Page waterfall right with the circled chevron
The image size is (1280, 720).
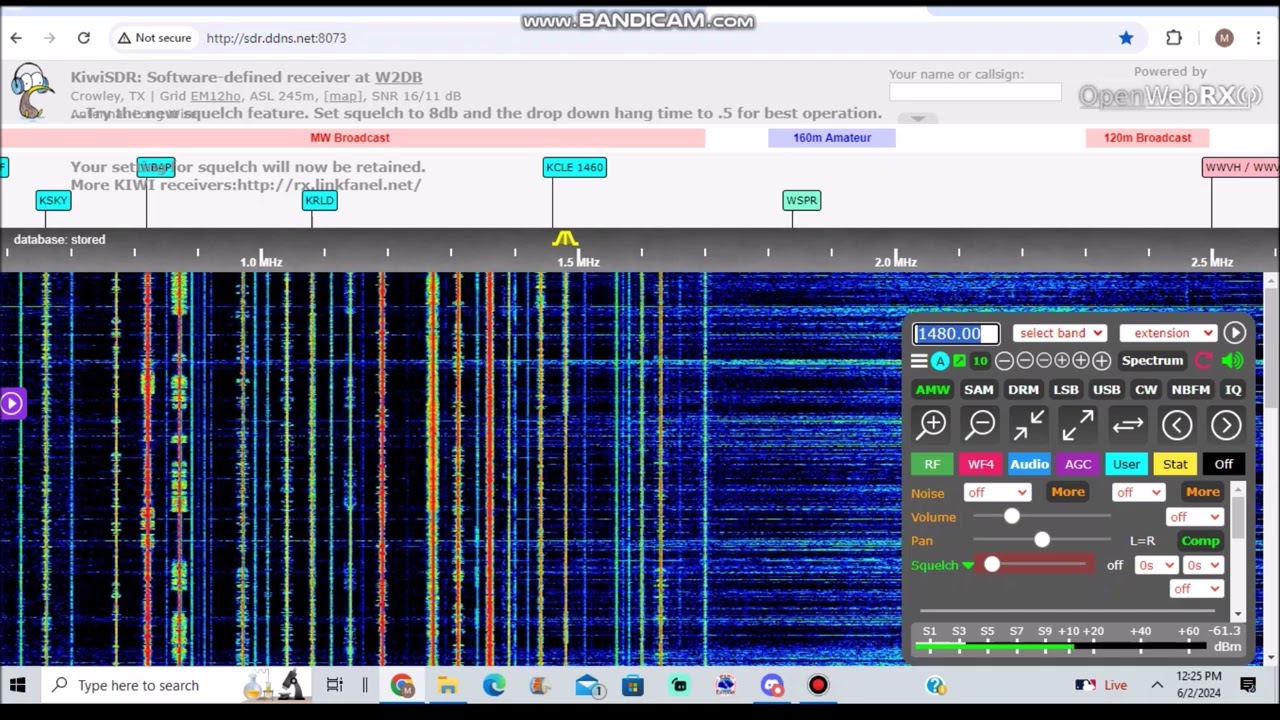[x=1226, y=425]
